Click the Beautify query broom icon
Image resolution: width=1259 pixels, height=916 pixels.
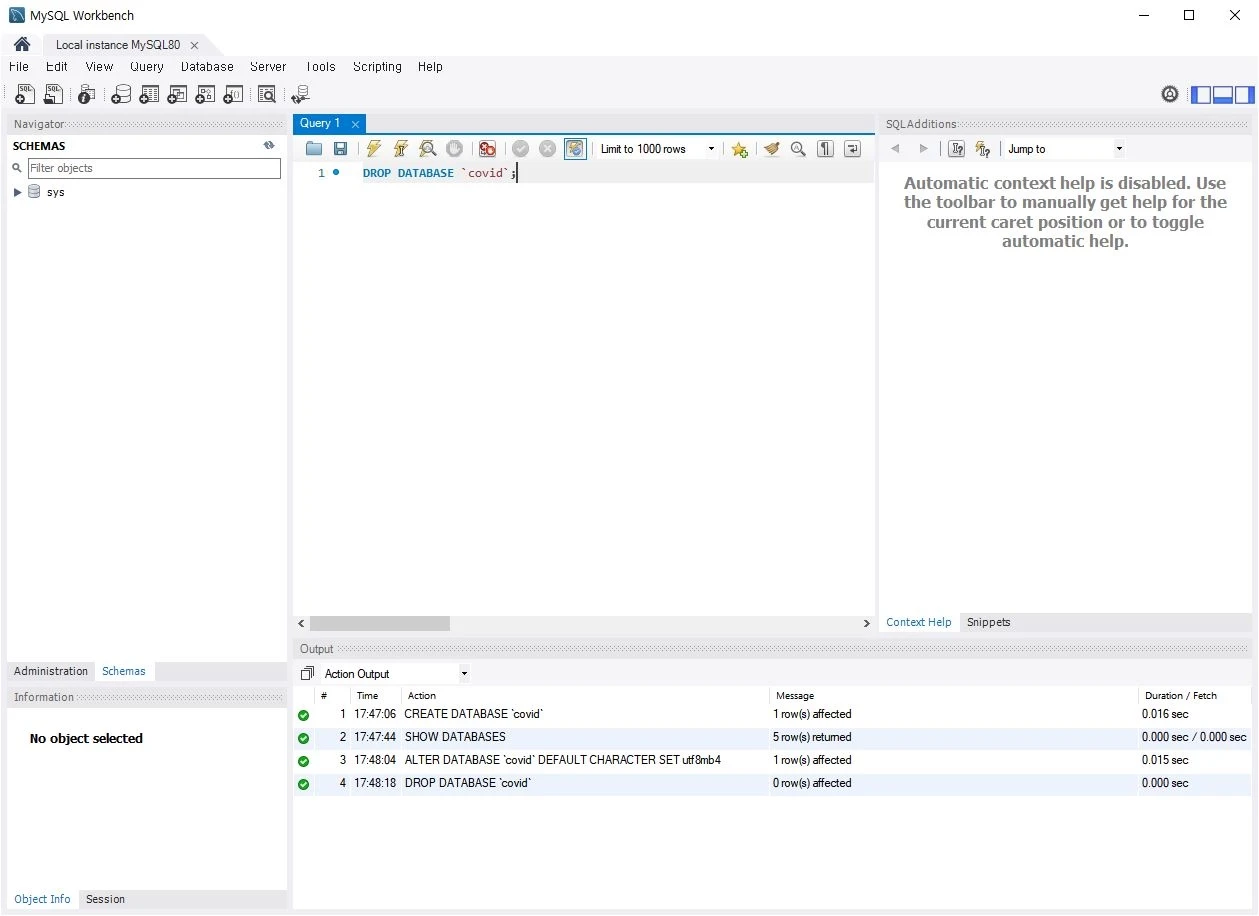771,149
